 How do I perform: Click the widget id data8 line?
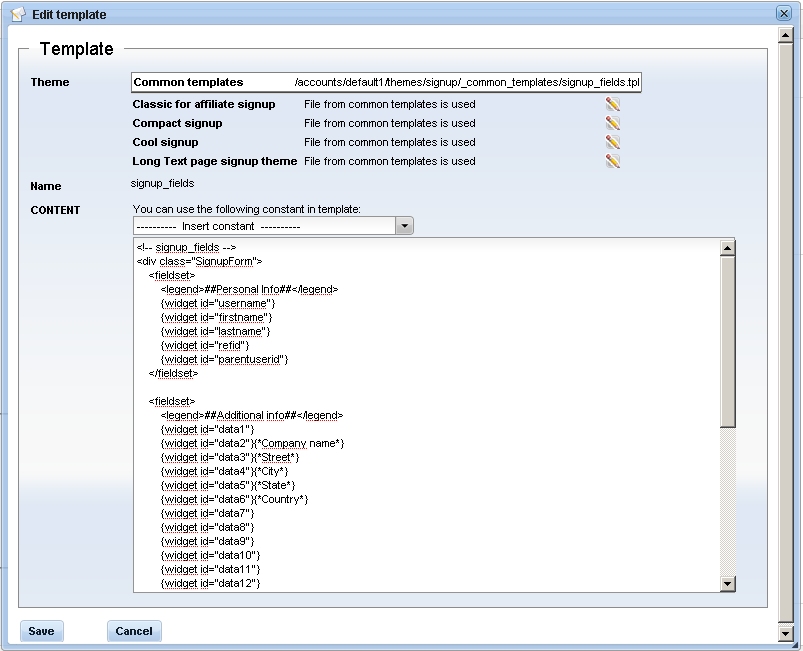point(207,528)
